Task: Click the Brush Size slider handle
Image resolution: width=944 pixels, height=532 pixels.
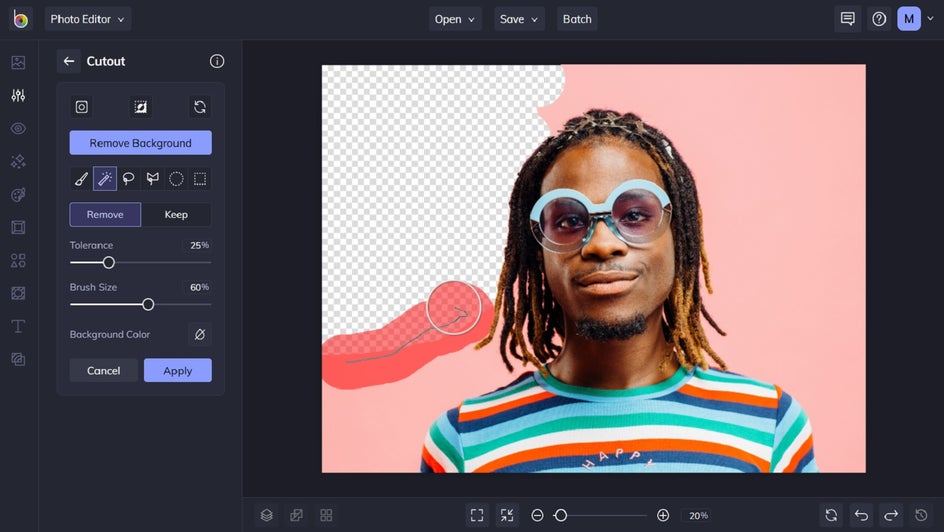Action: (x=148, y=305)
